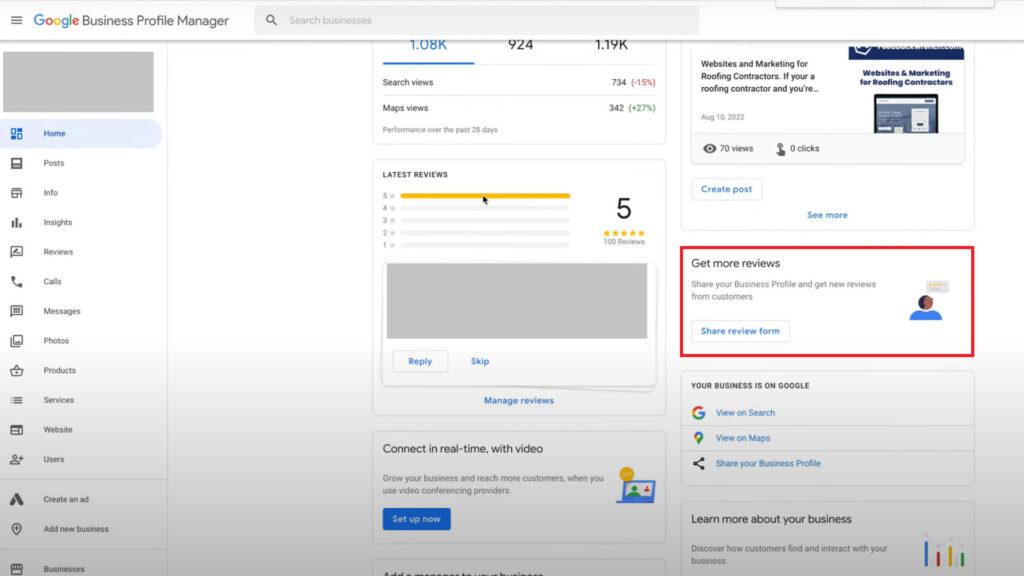1024x576 pixels.
Task: Select the 1.08K views tab
Action: click(428, 46)
